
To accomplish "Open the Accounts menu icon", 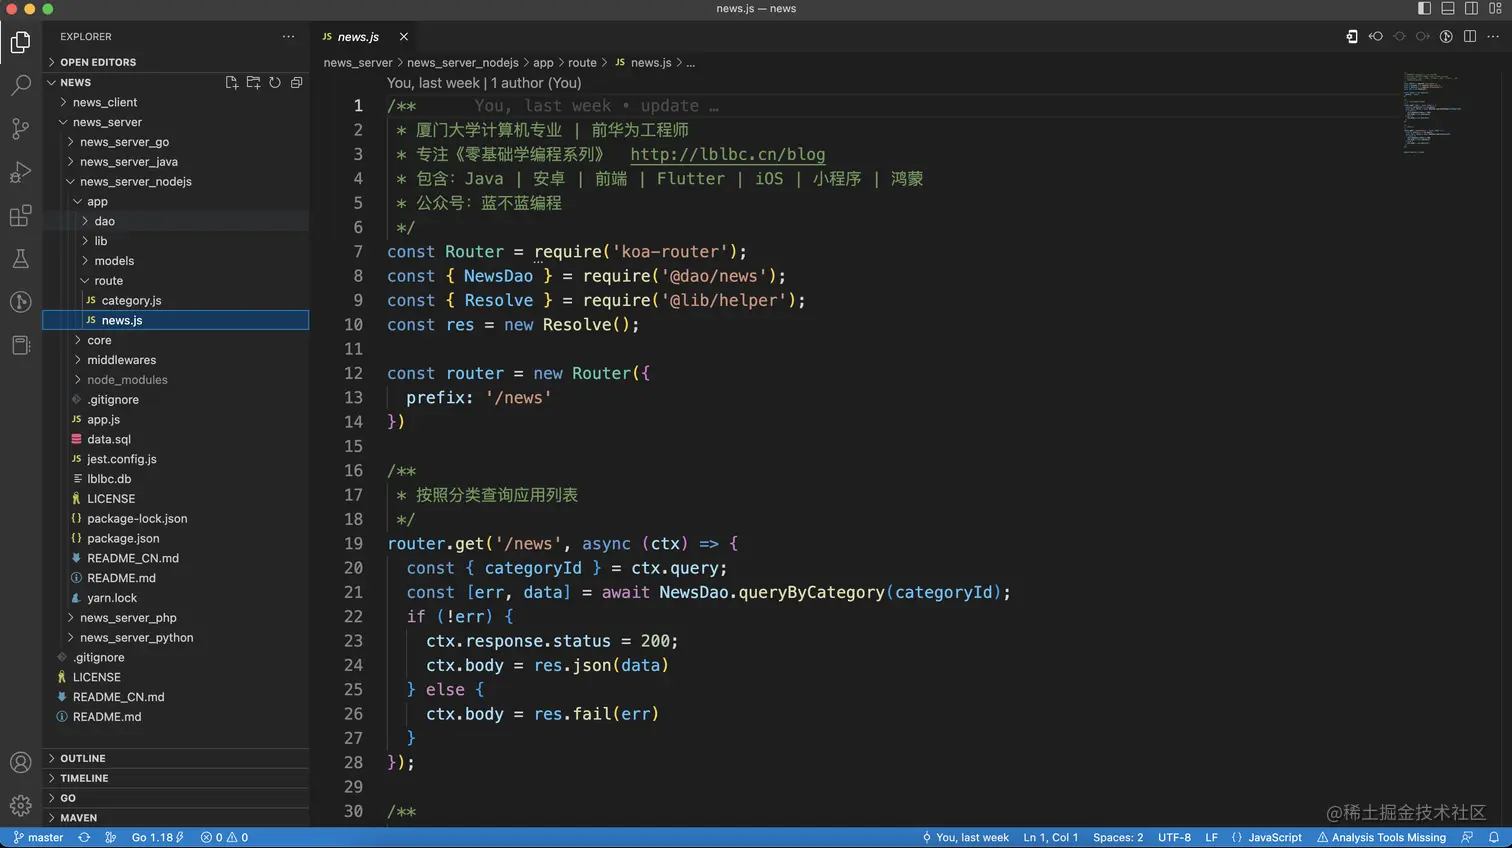I will click(x=20, y=762).
